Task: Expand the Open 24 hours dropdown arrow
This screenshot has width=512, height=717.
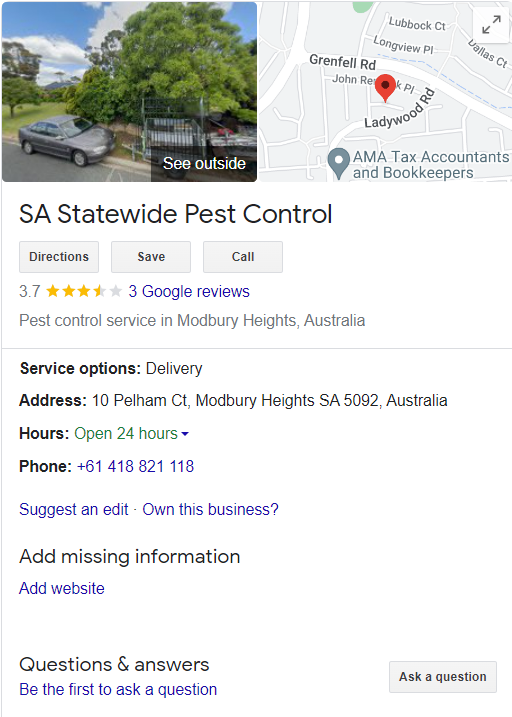Action: (185, 434)
